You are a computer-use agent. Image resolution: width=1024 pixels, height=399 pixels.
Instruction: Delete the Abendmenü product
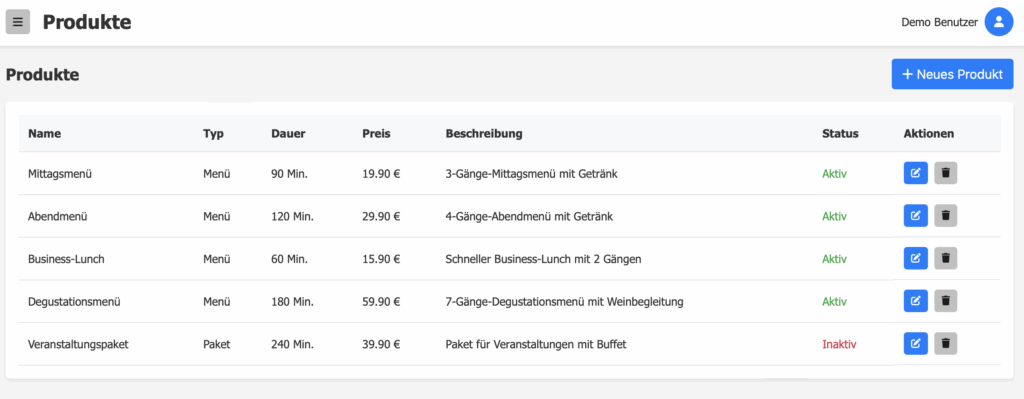click(946, 216)
